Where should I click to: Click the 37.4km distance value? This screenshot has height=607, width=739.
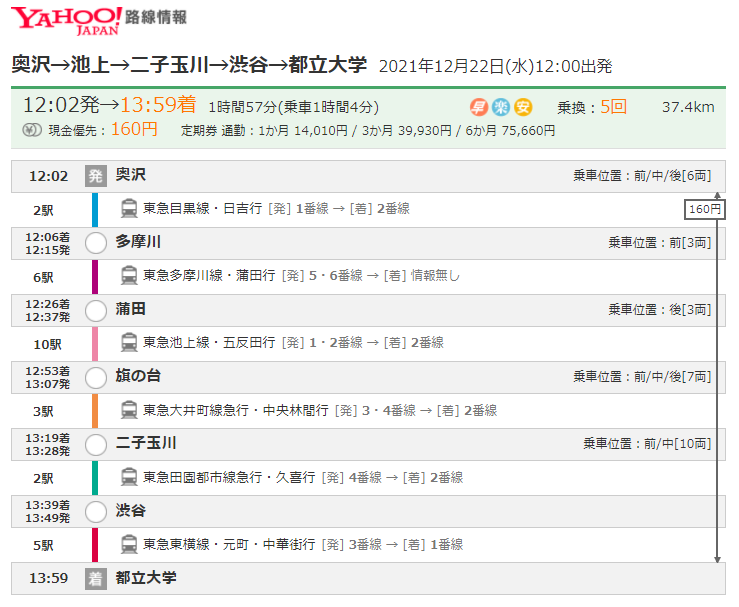point(688,107)
